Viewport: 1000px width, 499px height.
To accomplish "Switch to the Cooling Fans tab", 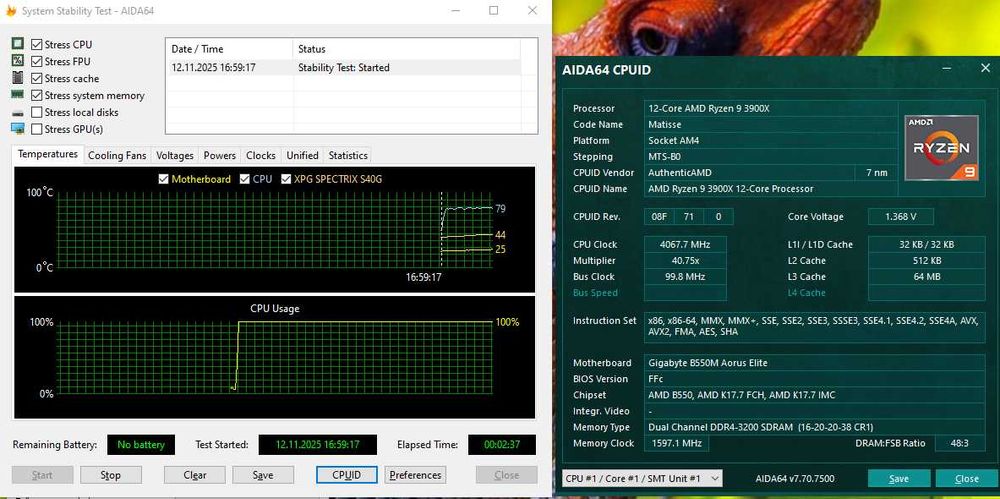I will pos(117,156).
